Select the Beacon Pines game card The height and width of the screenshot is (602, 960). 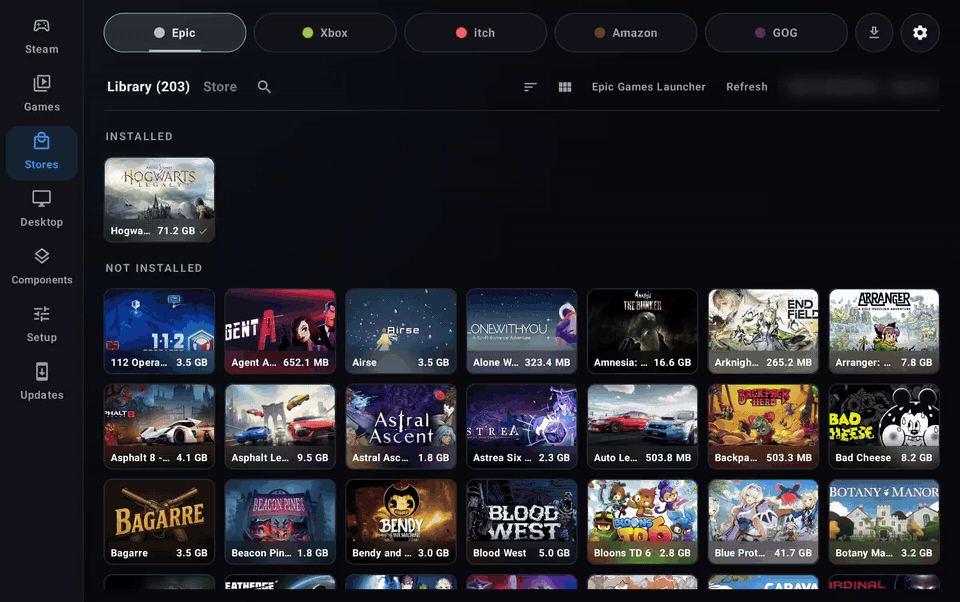point(280,522)
